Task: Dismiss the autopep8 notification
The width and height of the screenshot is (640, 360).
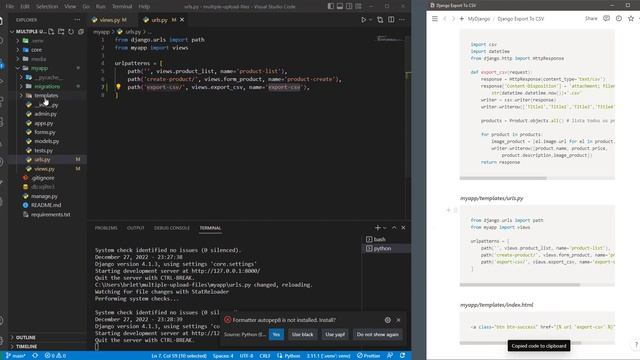Action: [x=398, y=320]
